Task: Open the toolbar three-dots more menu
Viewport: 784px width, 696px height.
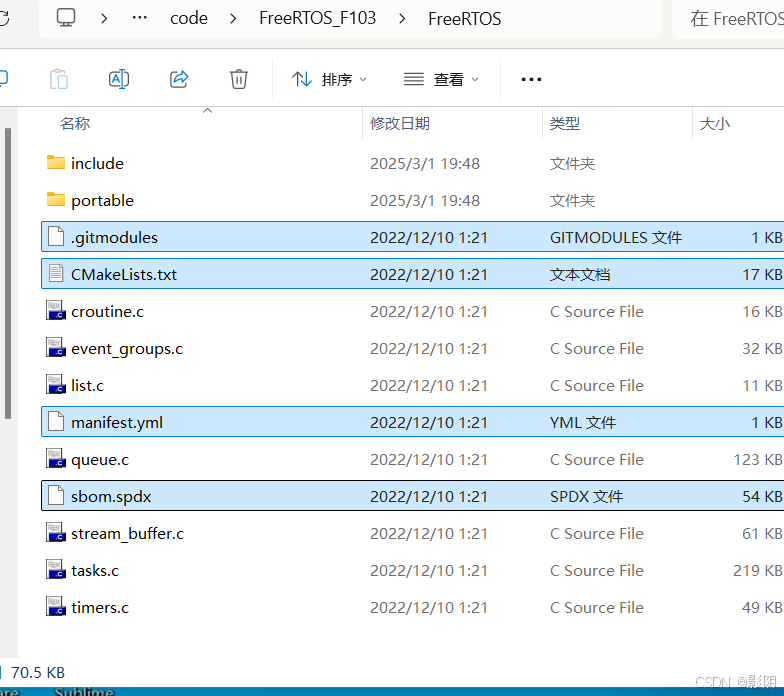Action: click(x=531, y=80)
